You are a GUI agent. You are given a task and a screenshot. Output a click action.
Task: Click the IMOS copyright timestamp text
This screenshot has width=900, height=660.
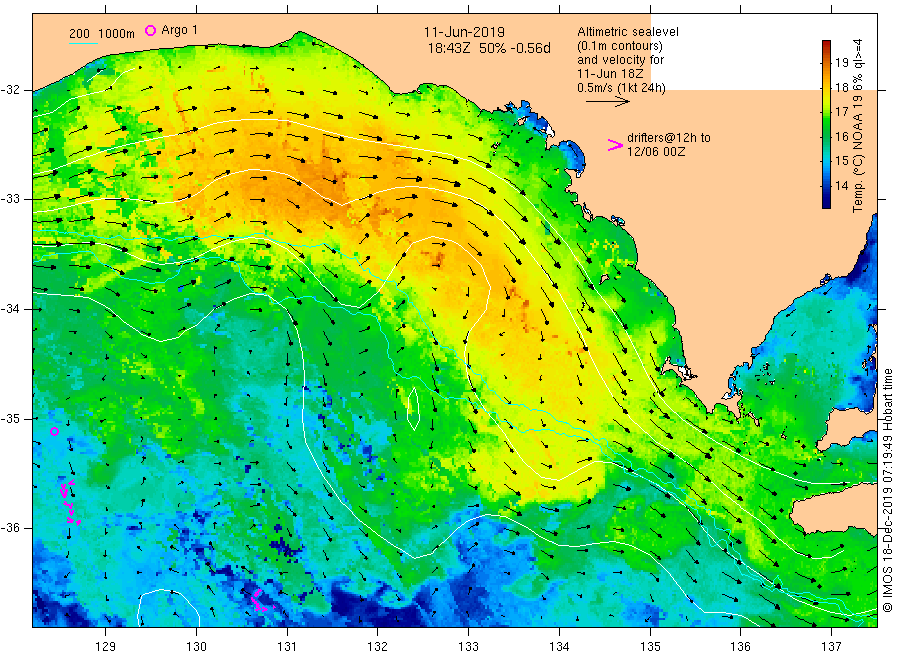888,490
